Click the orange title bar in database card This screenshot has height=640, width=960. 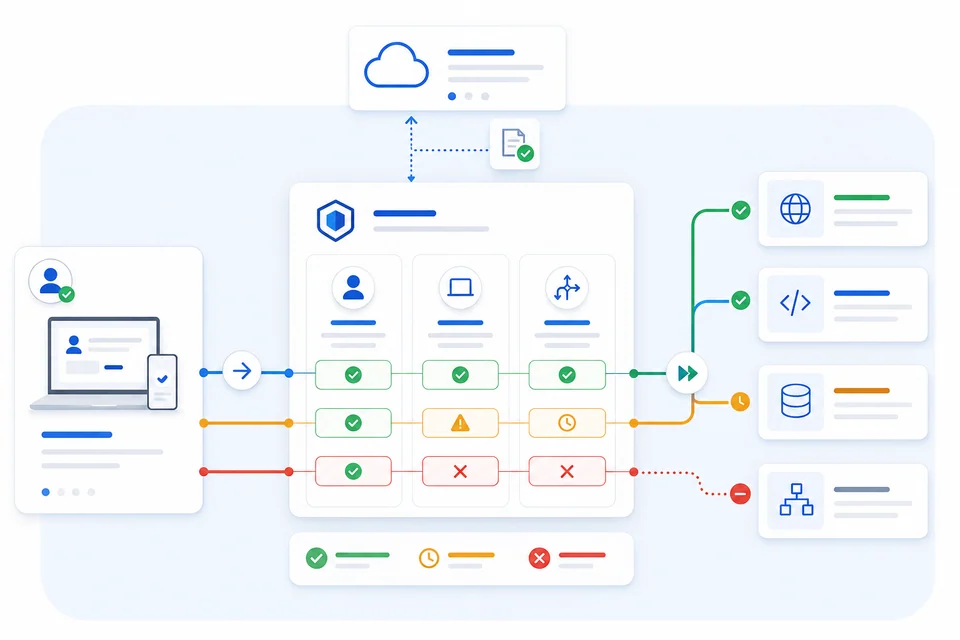click(861, 390)
